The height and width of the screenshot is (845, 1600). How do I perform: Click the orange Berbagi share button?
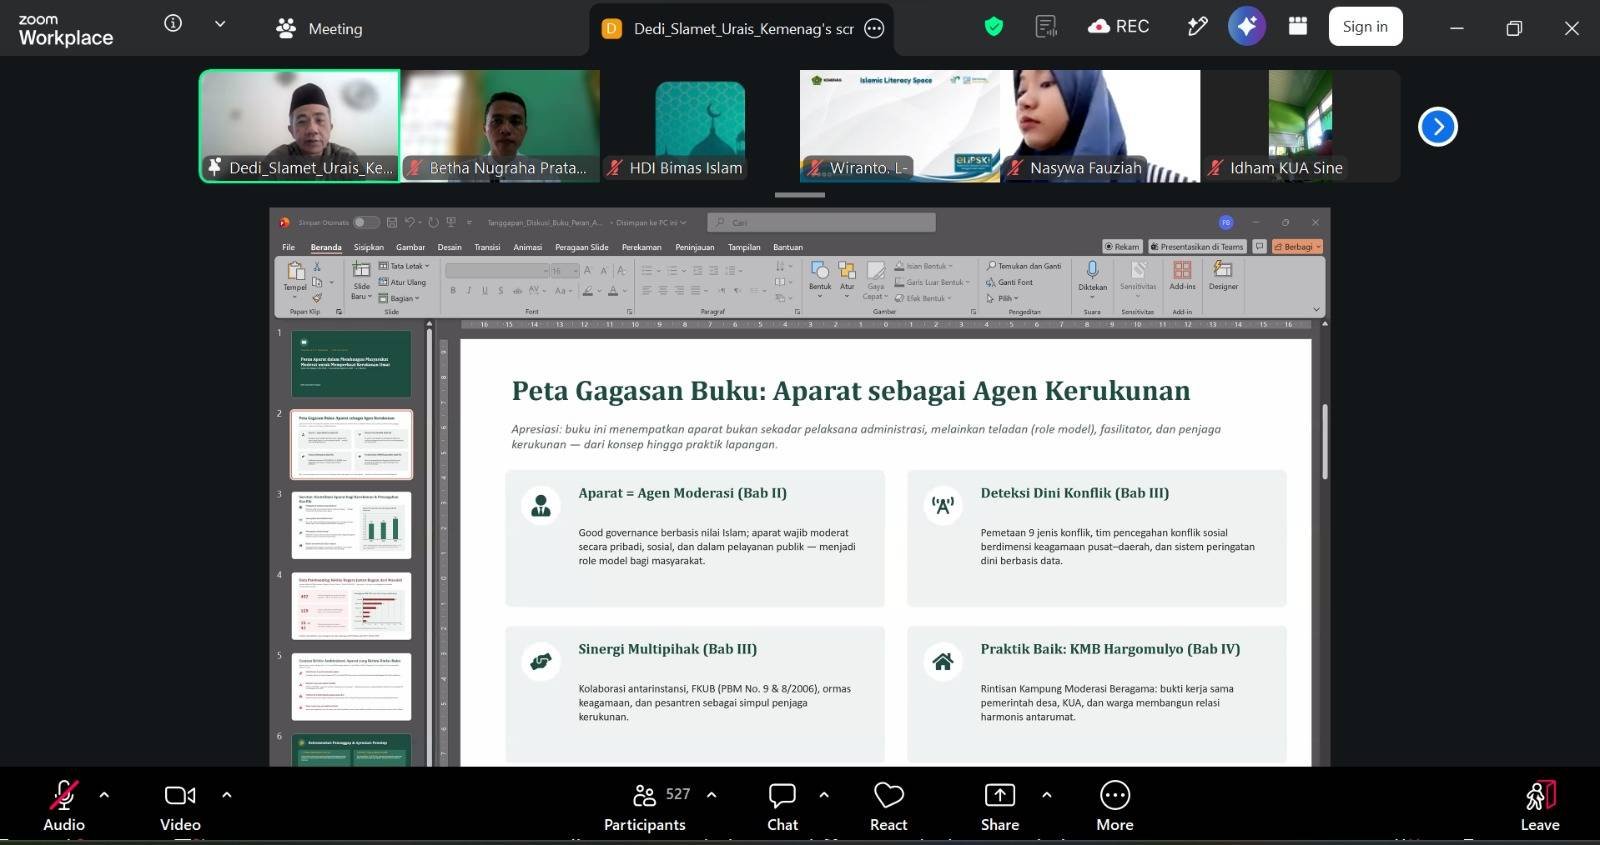(1297, 247)
